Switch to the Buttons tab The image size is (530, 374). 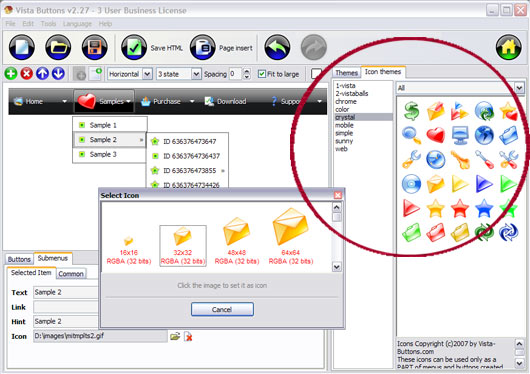(x=19, y=259)
